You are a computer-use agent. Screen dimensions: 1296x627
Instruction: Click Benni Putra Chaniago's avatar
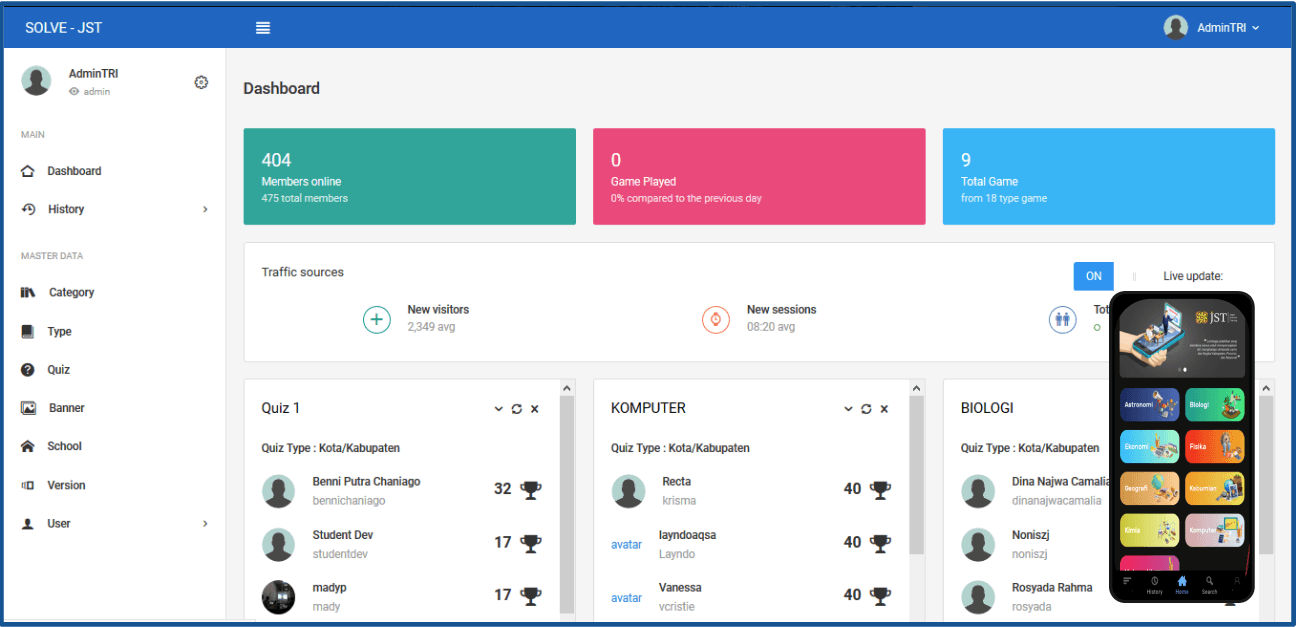point(278,491)
